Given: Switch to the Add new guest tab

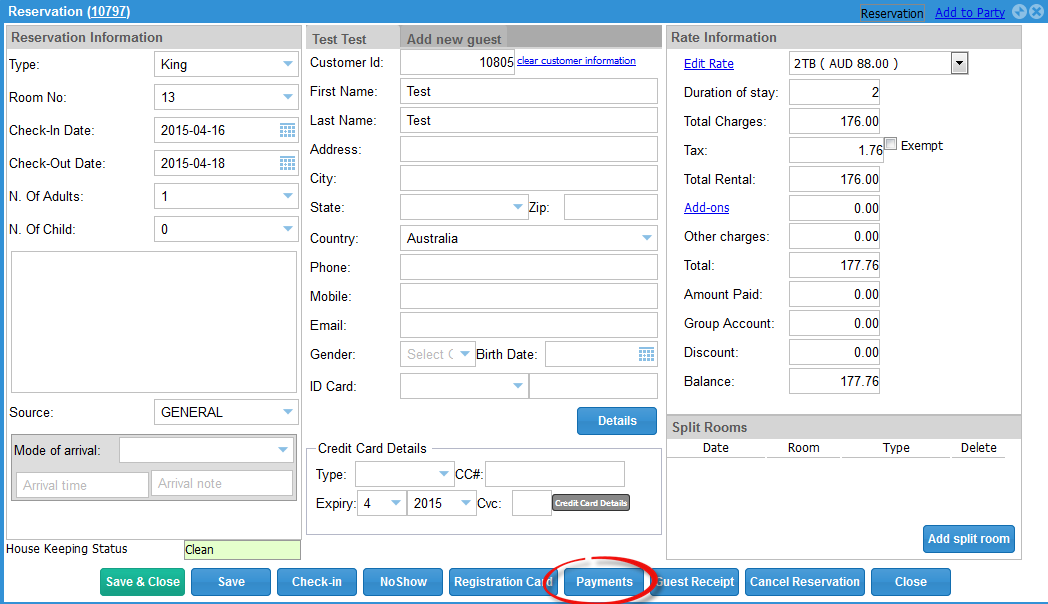Looking at the screenshot, I should tap(454, 39).
